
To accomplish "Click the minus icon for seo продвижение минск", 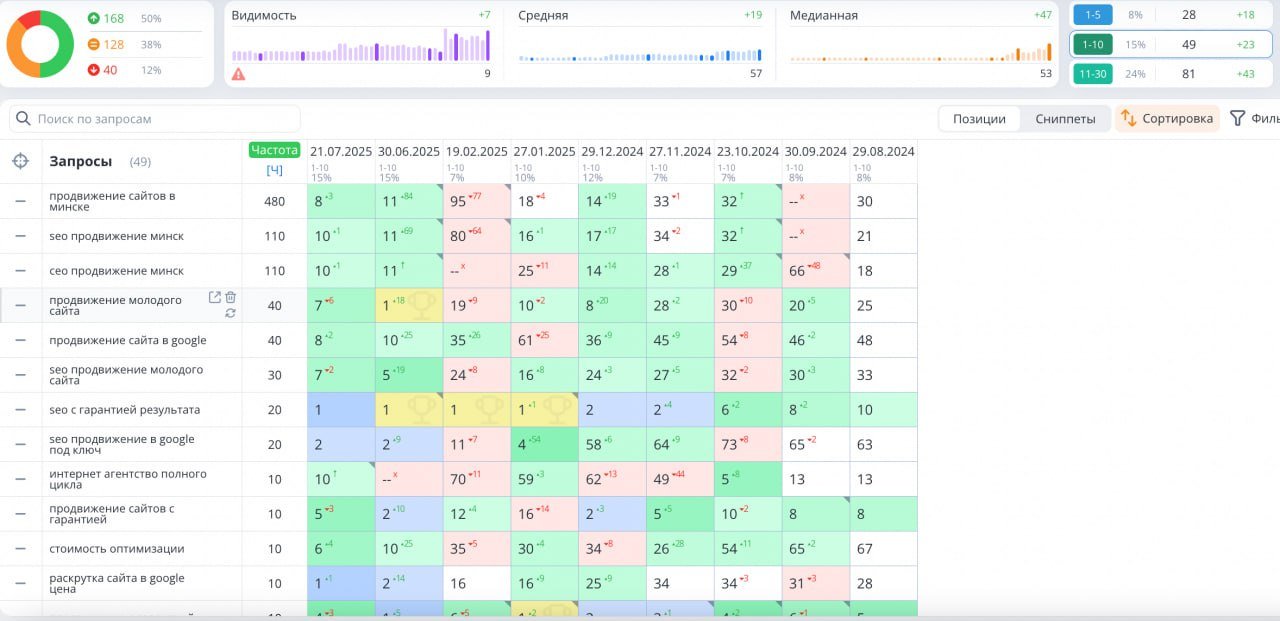I will coord(20,236).
